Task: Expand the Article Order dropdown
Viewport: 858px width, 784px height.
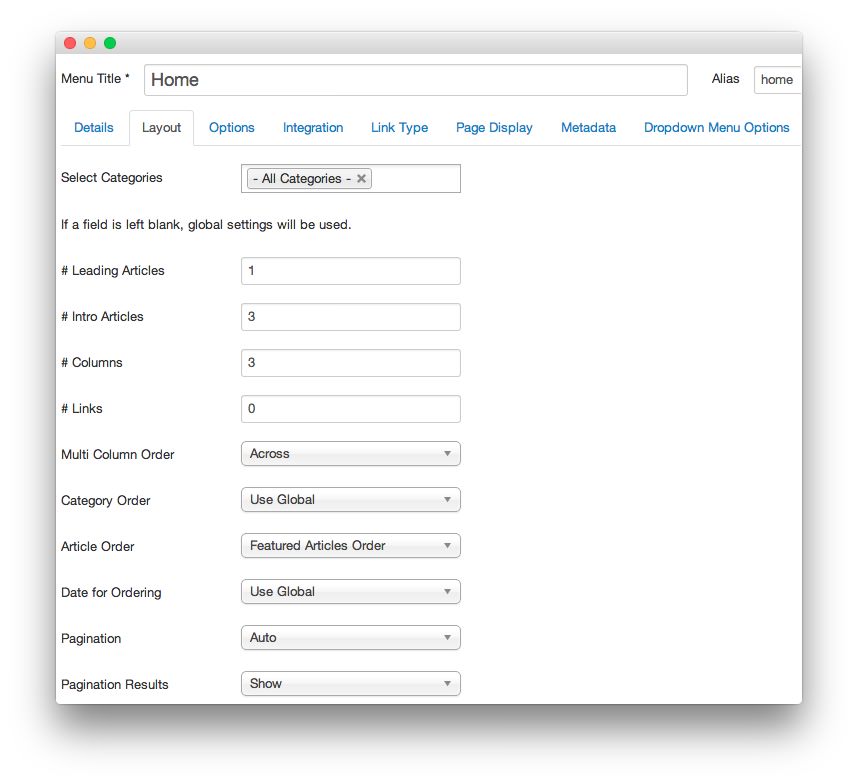Action: click(x=351, y=545)
